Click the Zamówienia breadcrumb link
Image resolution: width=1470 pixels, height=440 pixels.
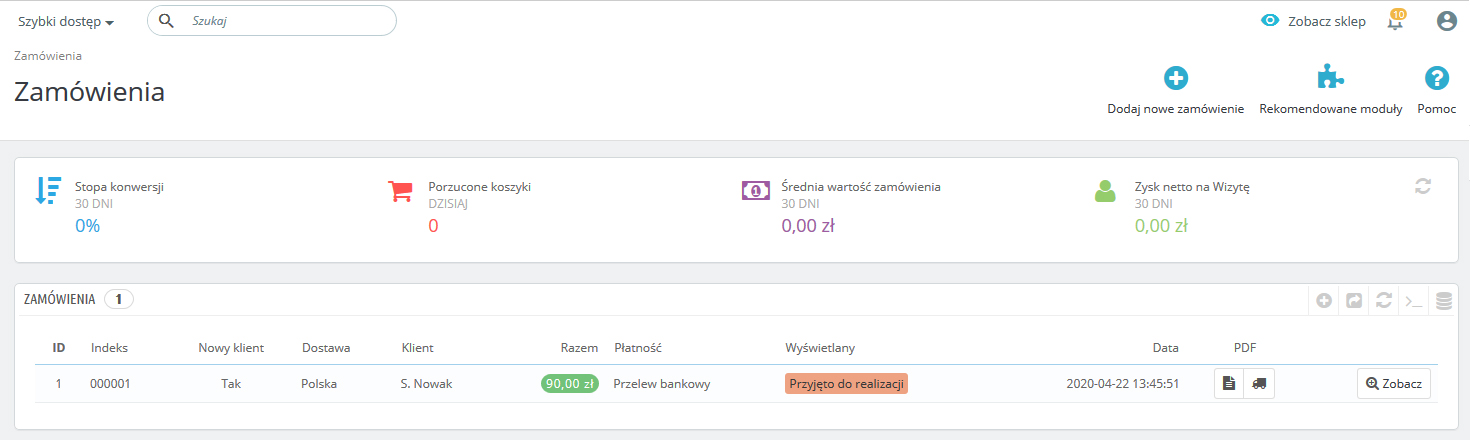[x=48, y=56]
